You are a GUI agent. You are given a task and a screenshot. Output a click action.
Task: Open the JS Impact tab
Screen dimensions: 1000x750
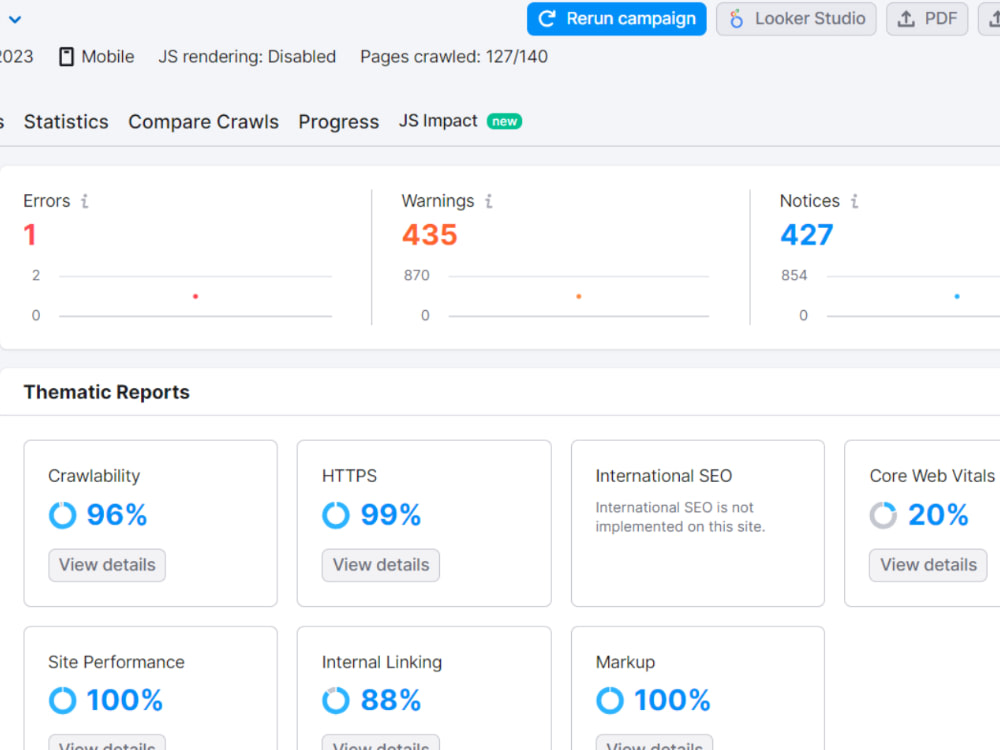pos(438,121)
